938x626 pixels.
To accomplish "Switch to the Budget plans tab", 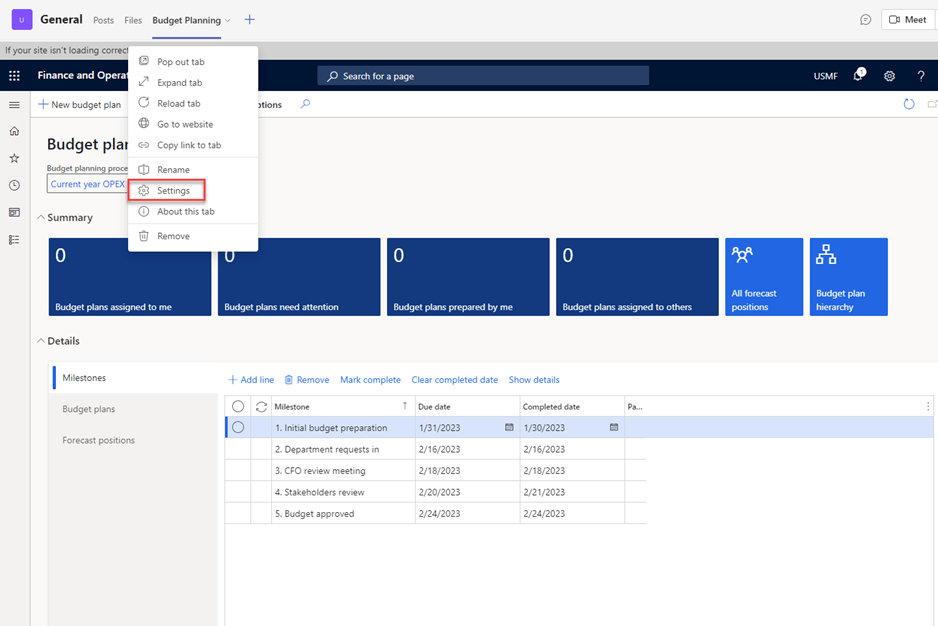I will pyautogui.click(x=89, y=409).
